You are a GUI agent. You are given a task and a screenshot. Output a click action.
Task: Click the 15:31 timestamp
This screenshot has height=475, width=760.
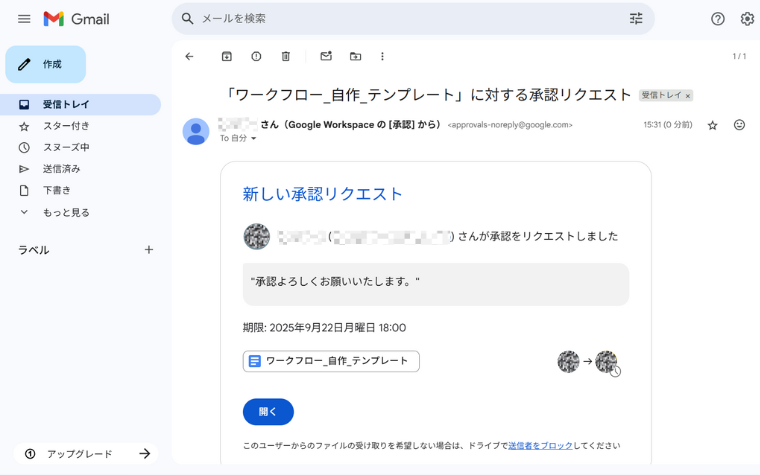coord(667,125)
